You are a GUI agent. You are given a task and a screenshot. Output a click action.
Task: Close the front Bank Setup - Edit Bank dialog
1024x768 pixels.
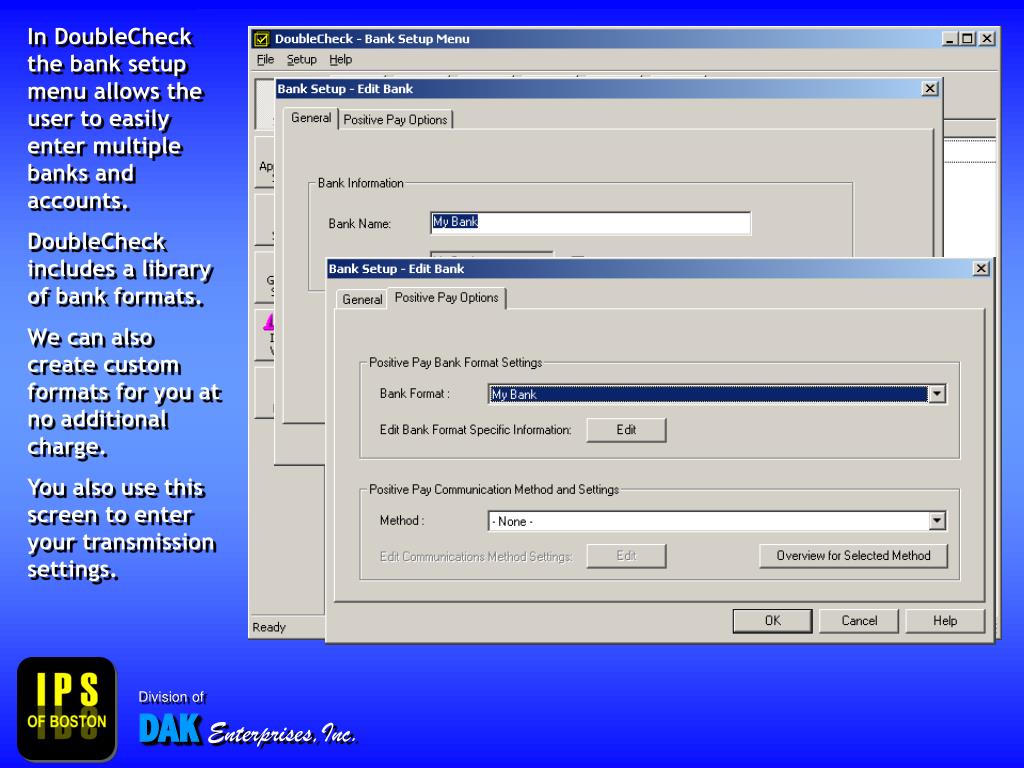click(x=981, y=268)
